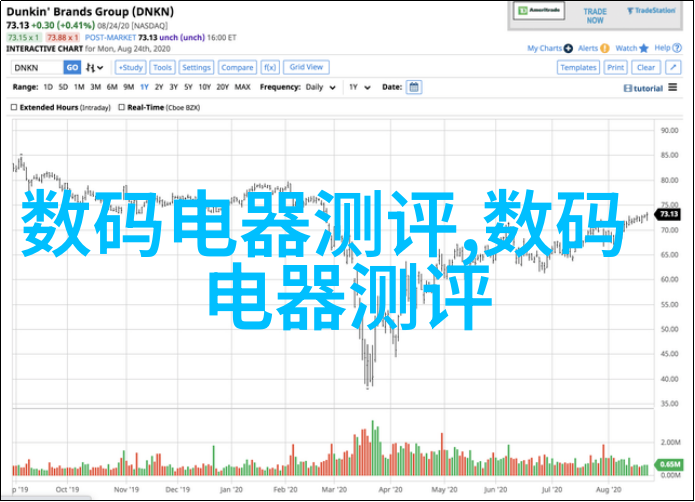Set range to 5Y

pyautogui.click(x=188, y=87)
